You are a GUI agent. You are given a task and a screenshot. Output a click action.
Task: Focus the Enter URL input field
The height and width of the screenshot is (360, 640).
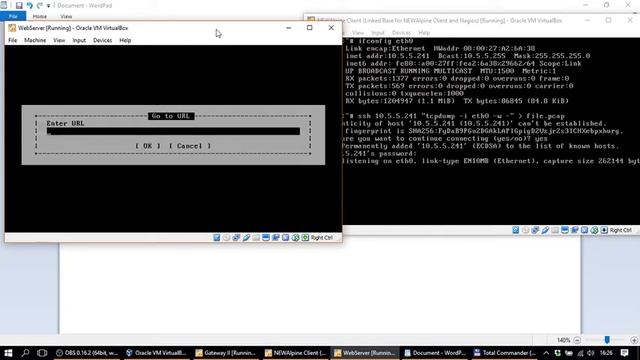tap(173, 131)
